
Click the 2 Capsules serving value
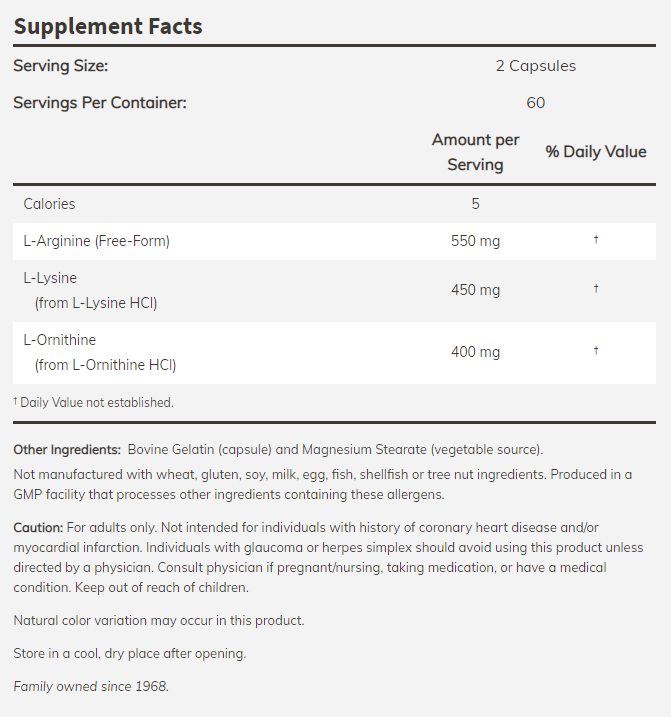pos(536,66)
